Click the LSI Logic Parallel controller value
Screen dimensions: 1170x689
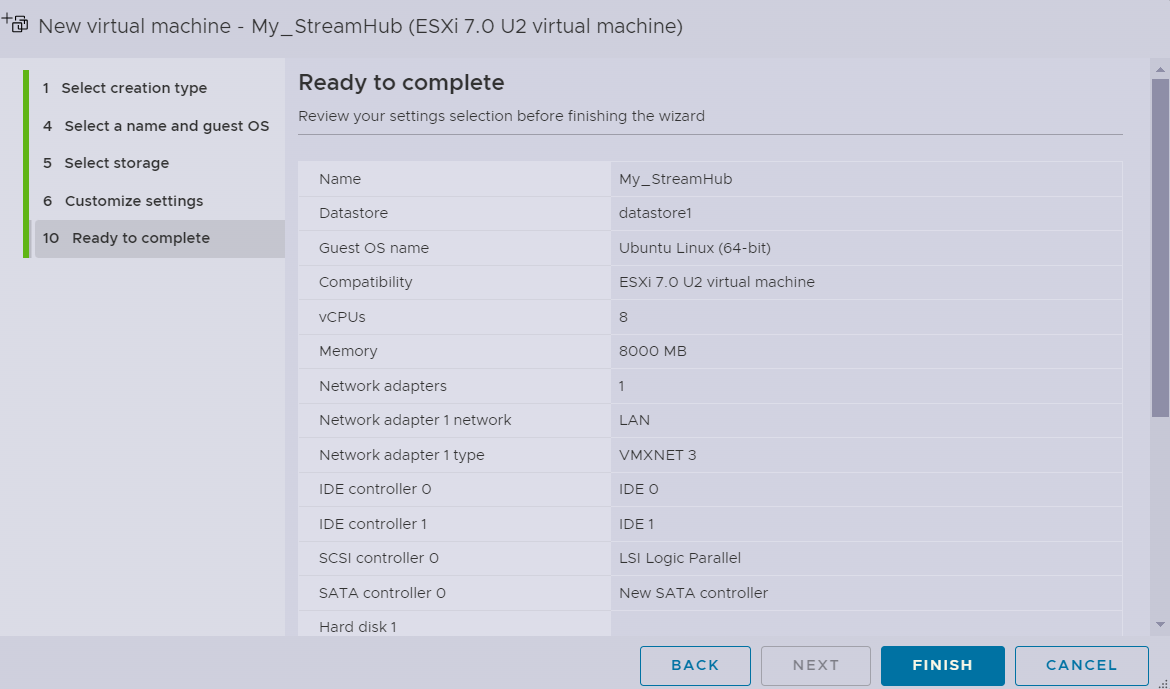(x=680, y=558)
